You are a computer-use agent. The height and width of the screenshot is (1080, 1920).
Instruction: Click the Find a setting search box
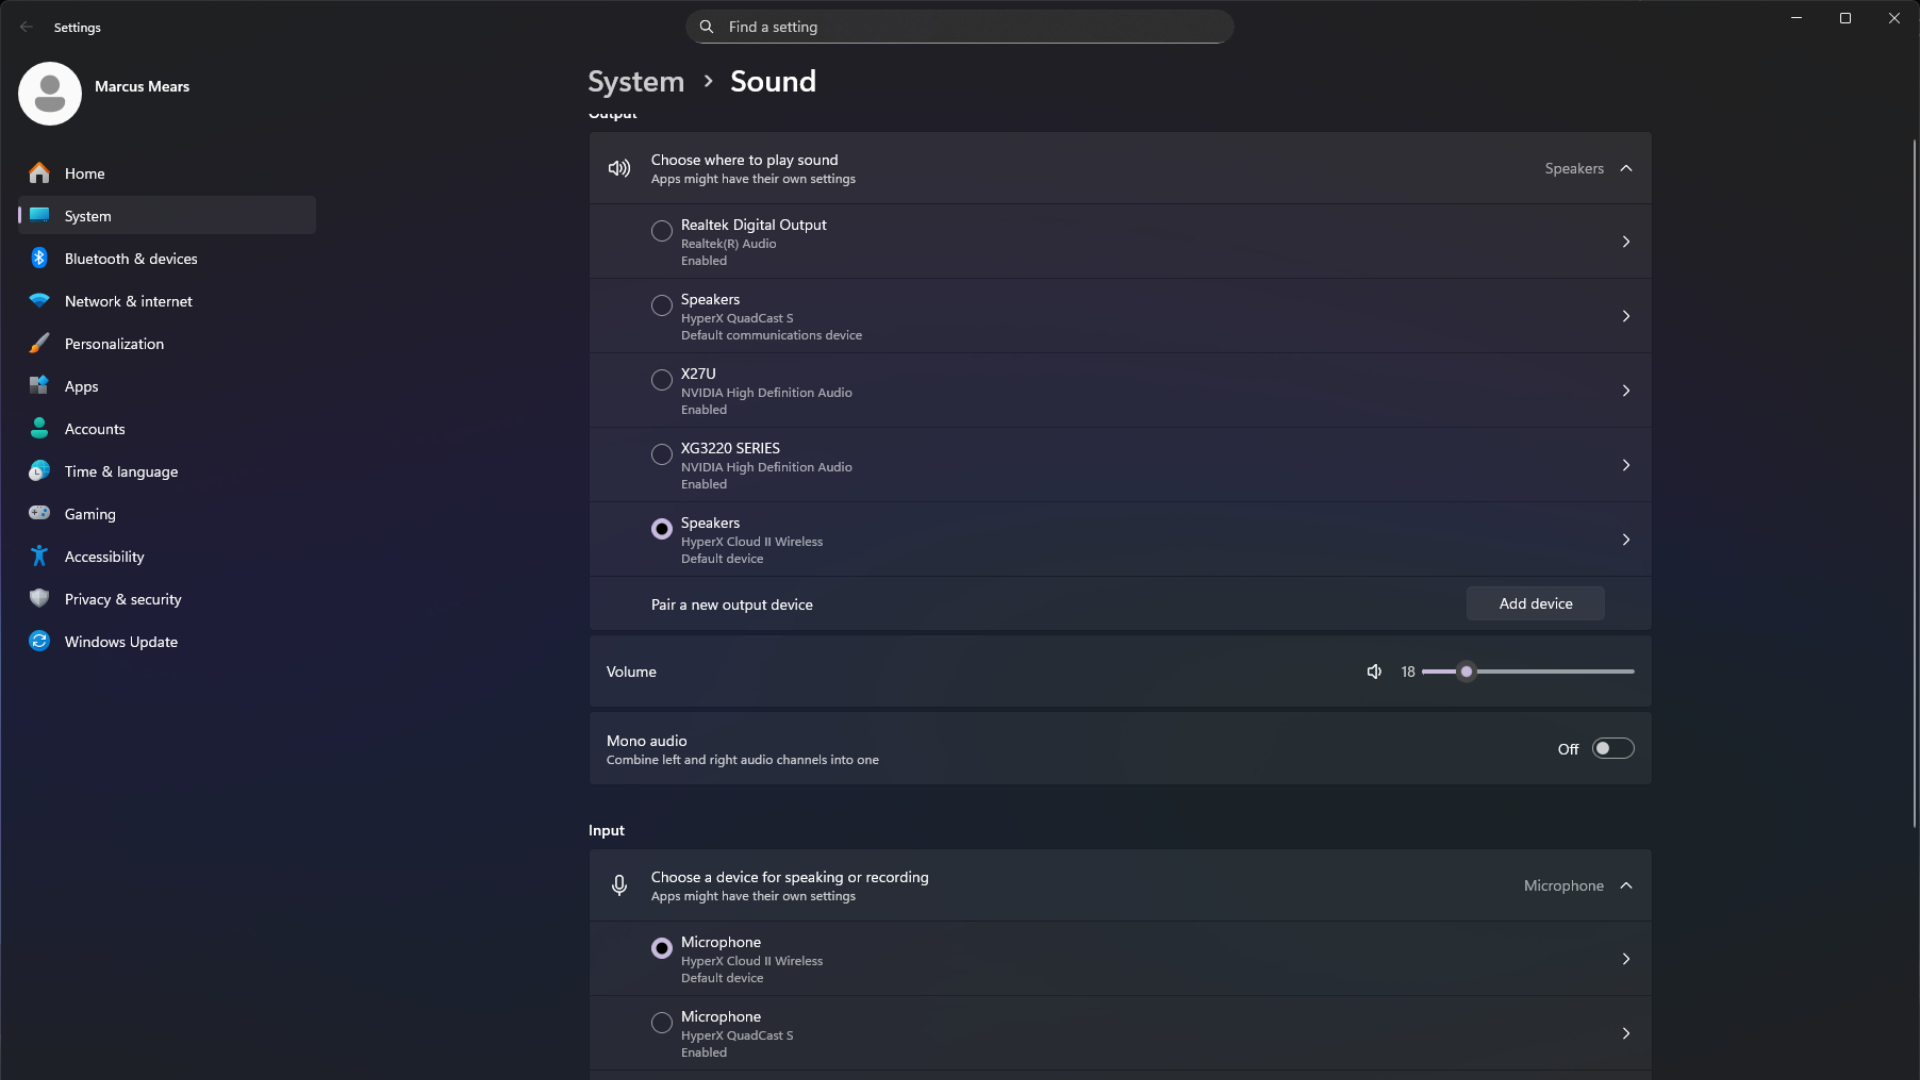(x=958, y=26)
